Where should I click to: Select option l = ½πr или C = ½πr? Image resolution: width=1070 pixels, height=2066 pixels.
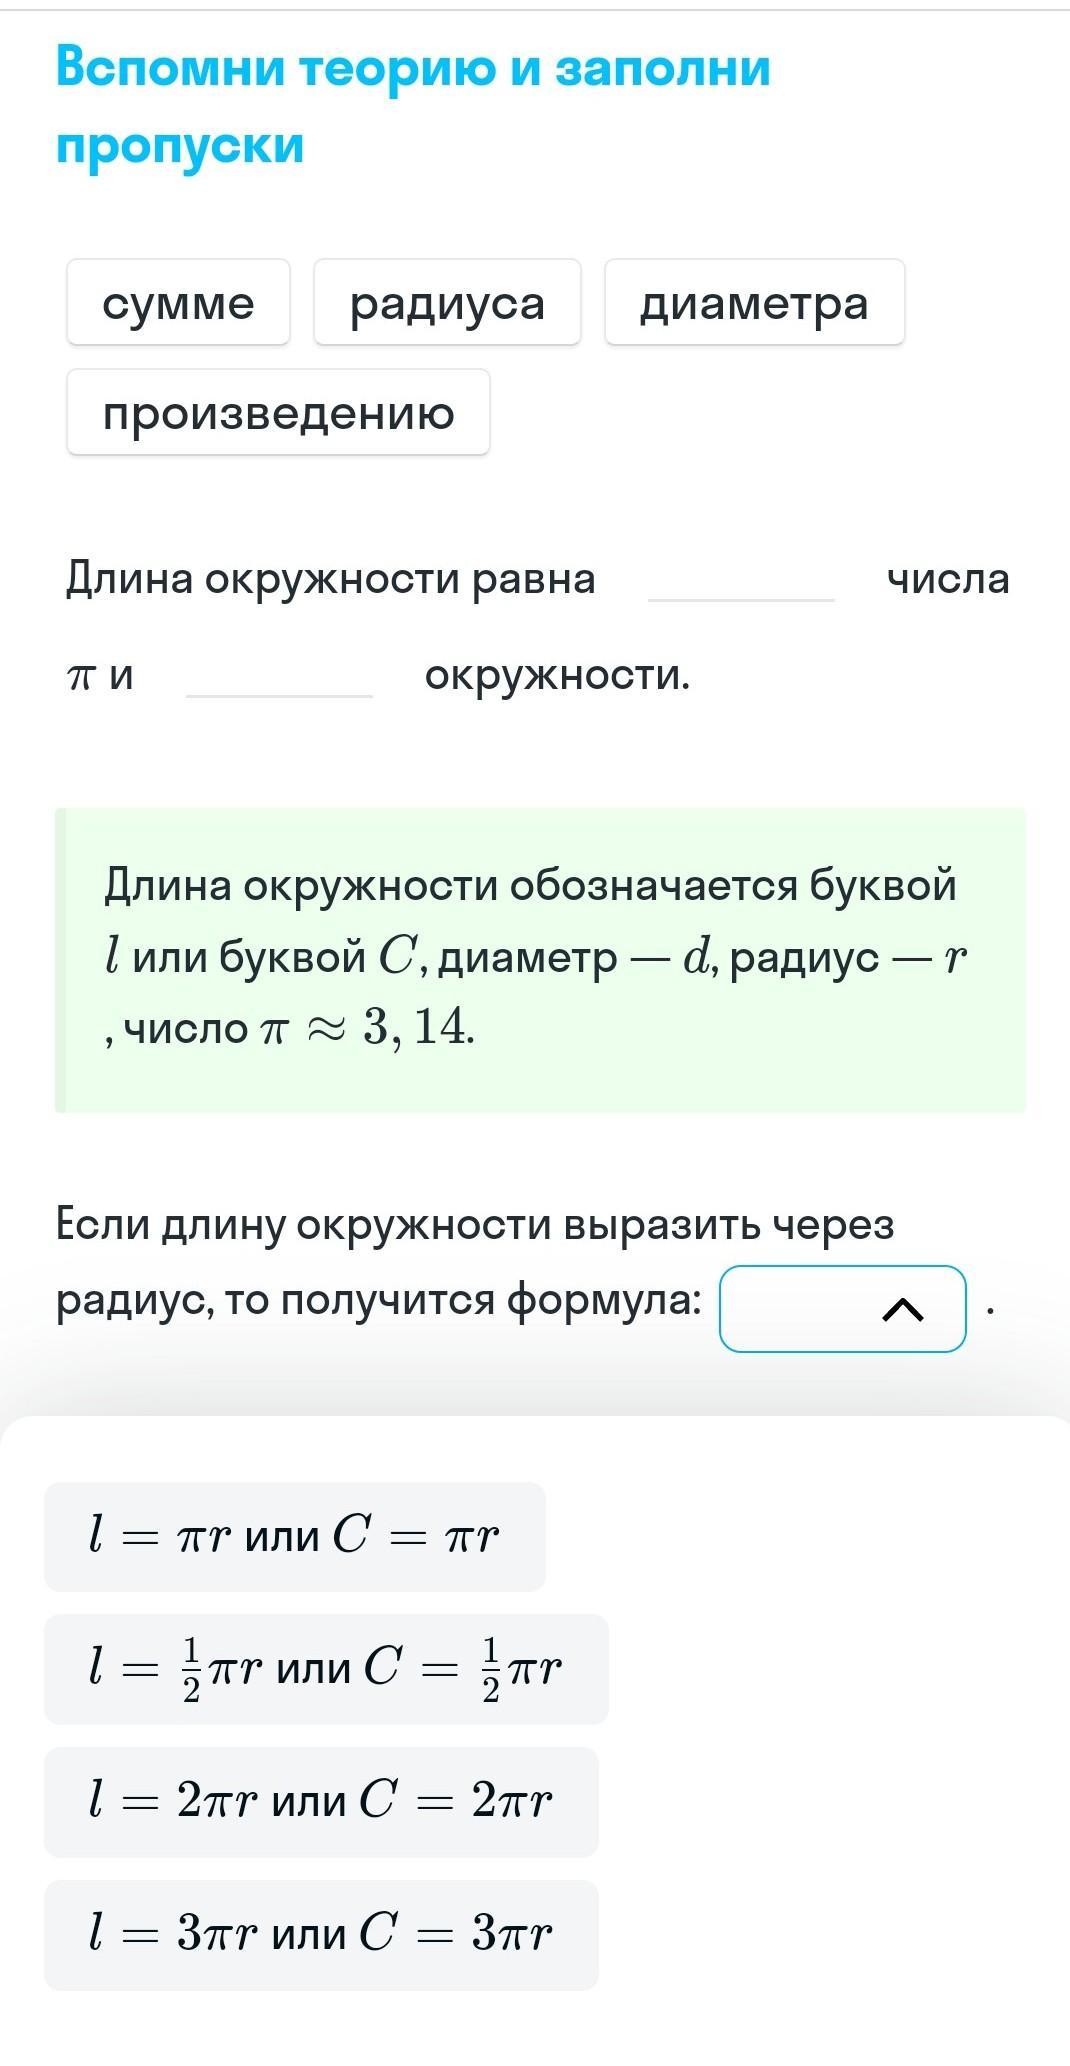click(326, 1669)
